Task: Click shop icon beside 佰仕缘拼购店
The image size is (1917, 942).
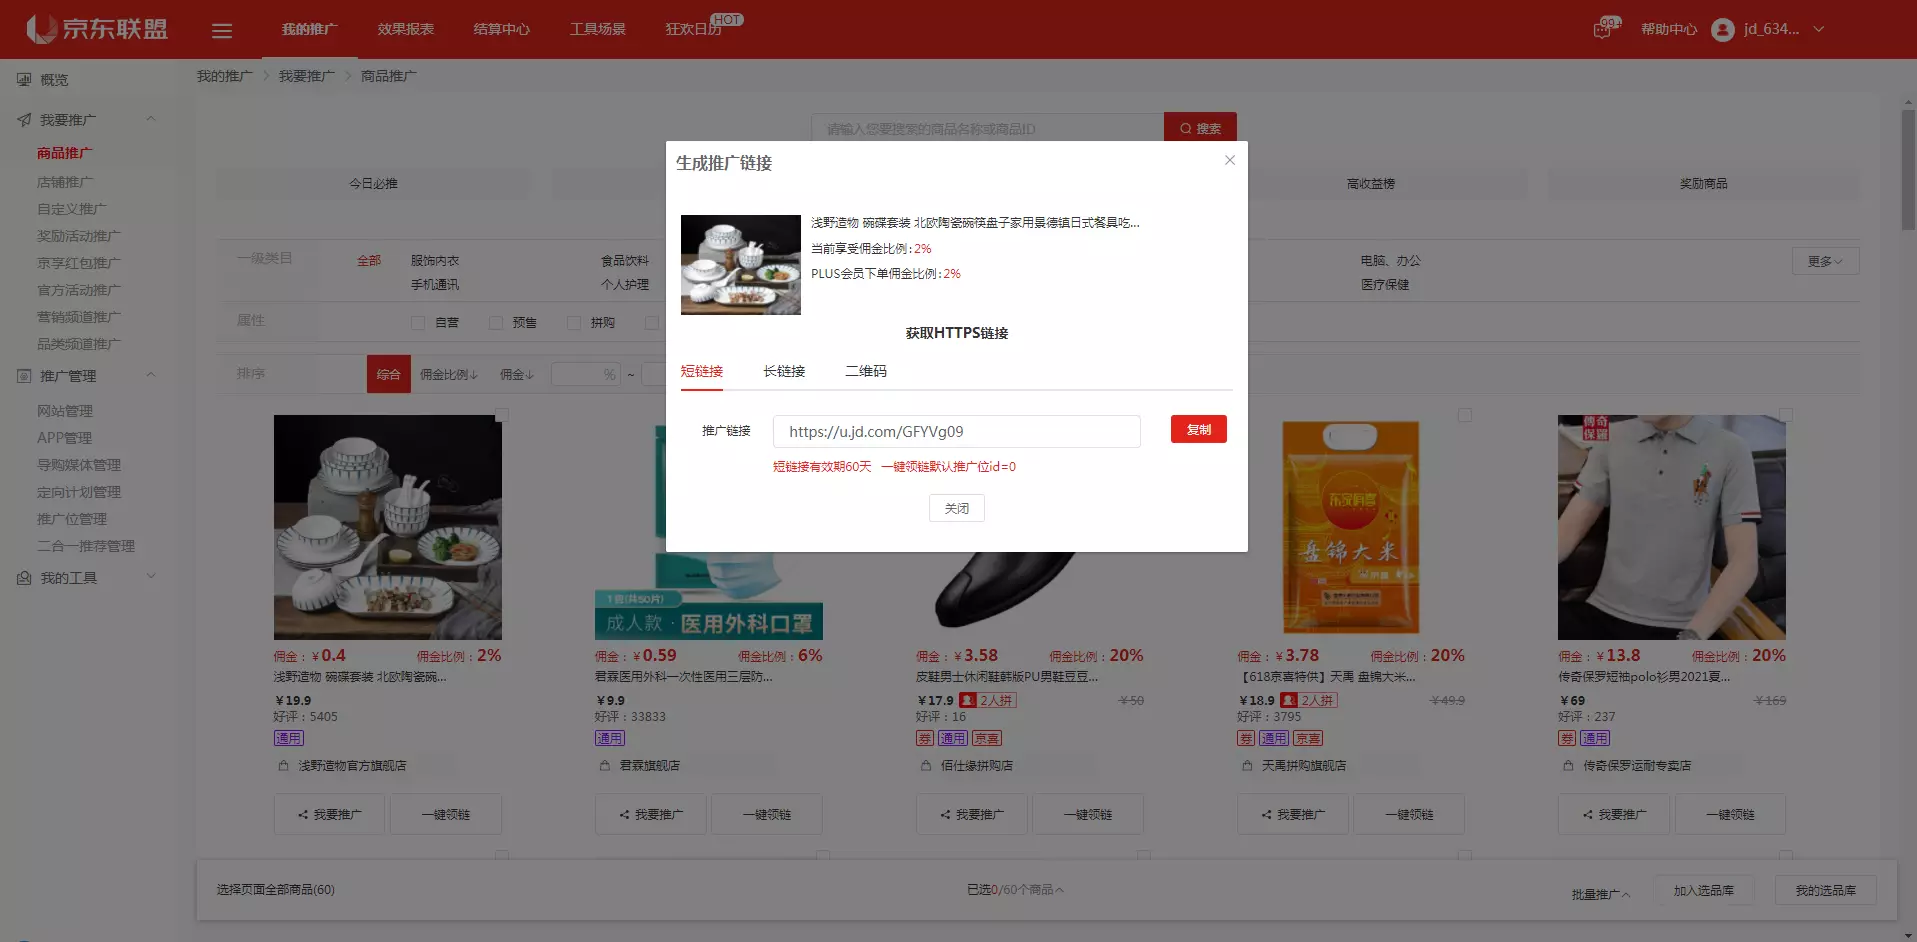Action: [925, 765]
